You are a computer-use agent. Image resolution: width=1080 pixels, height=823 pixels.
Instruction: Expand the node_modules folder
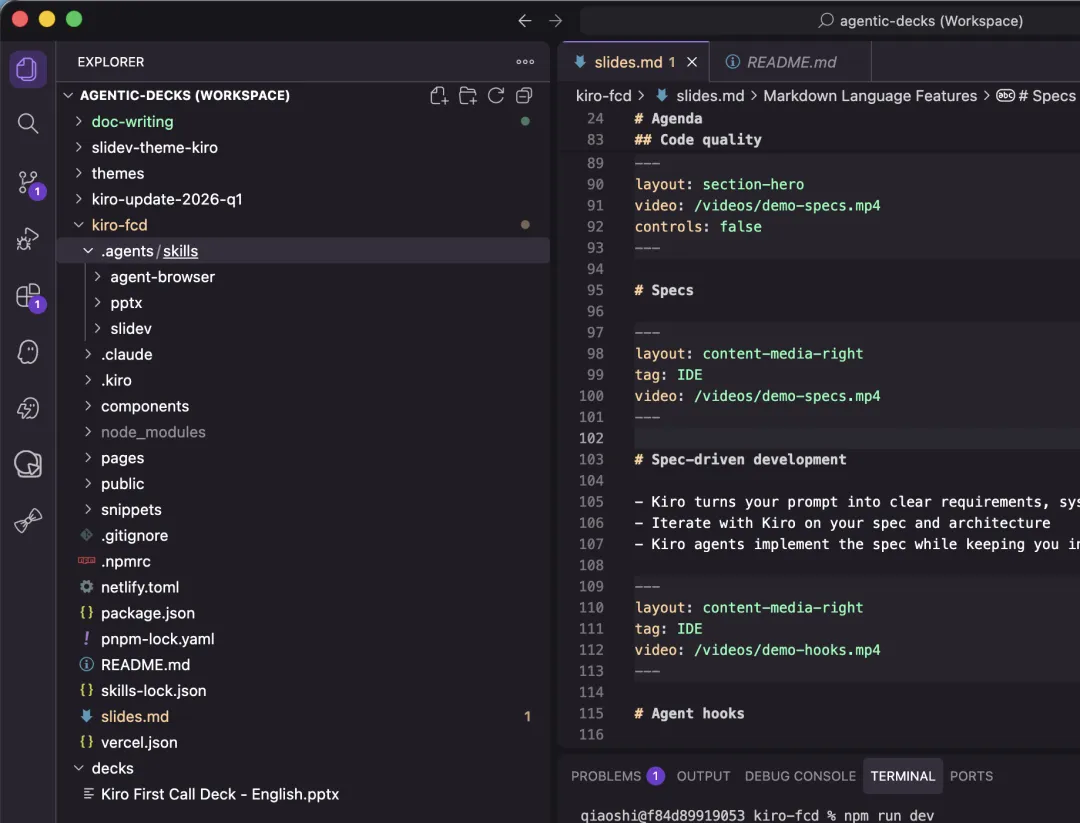click(x=88, y=432)
